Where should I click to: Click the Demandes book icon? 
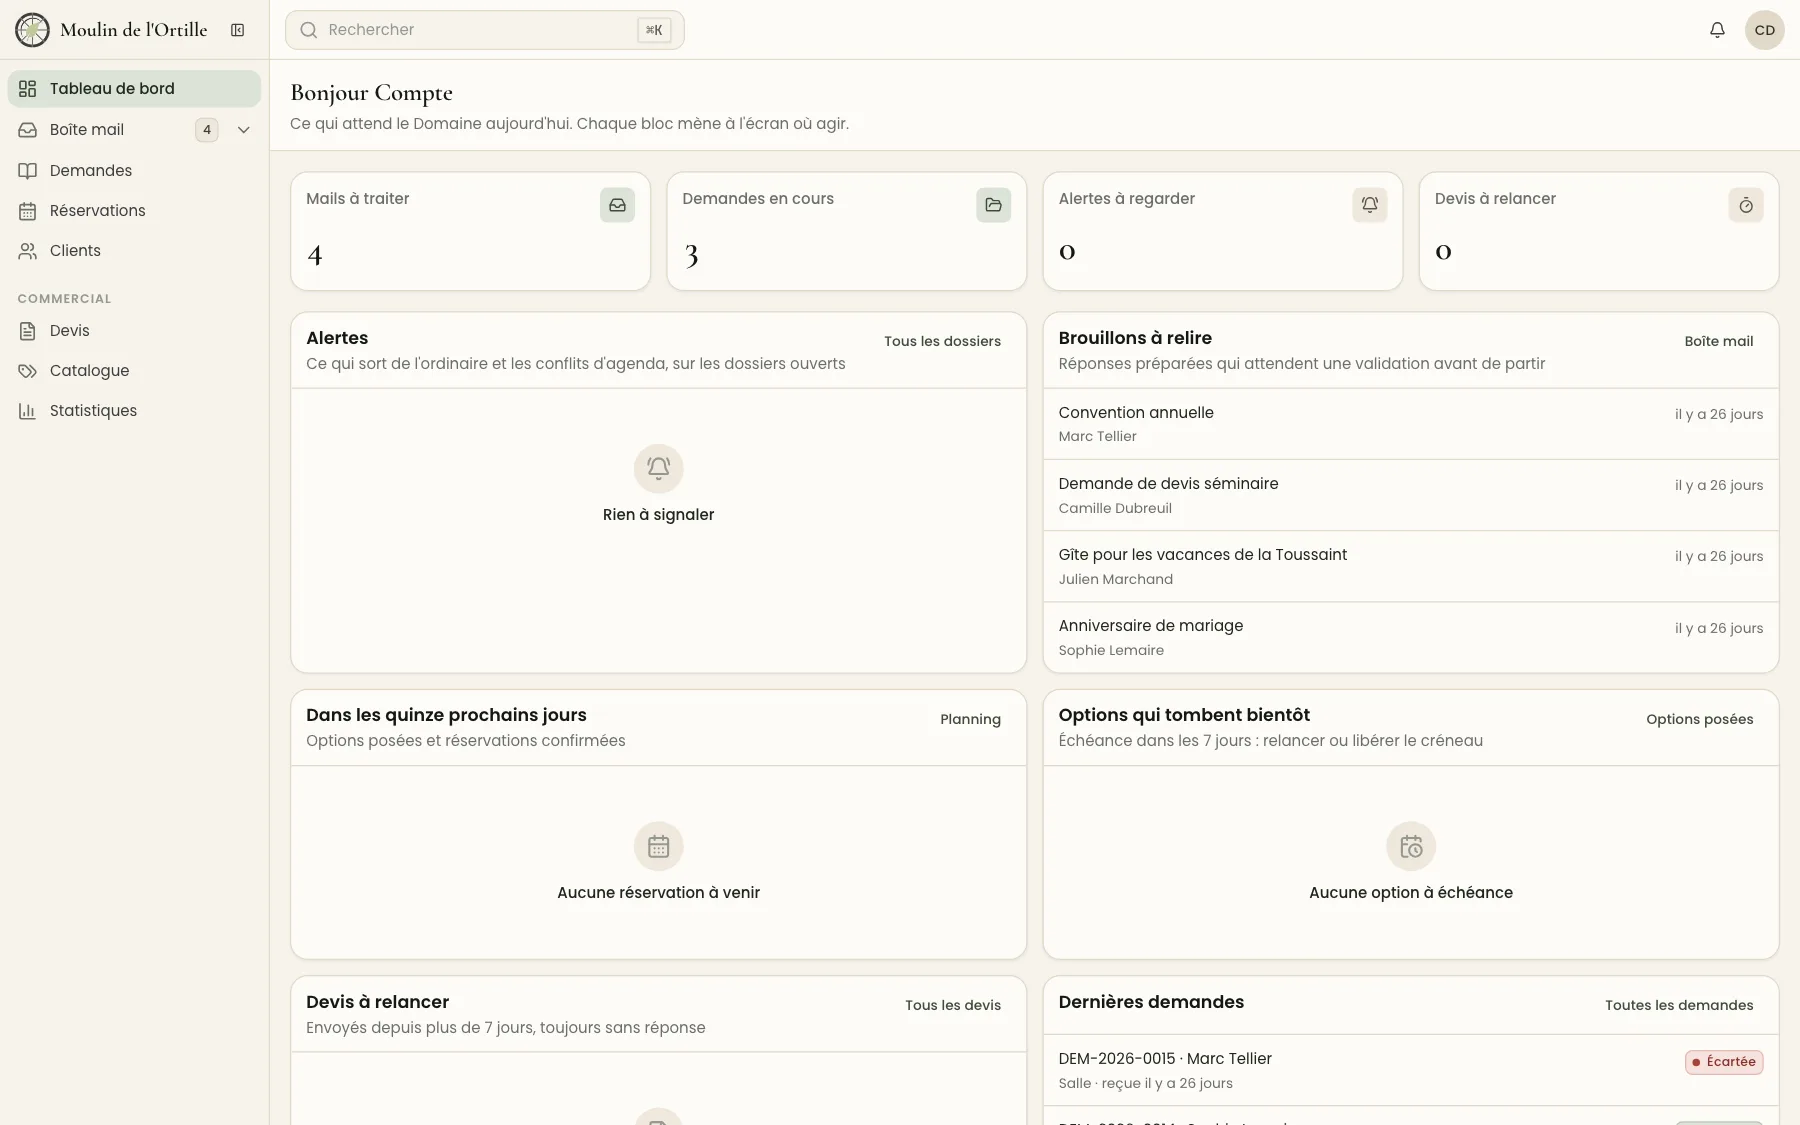pos(28,171)
